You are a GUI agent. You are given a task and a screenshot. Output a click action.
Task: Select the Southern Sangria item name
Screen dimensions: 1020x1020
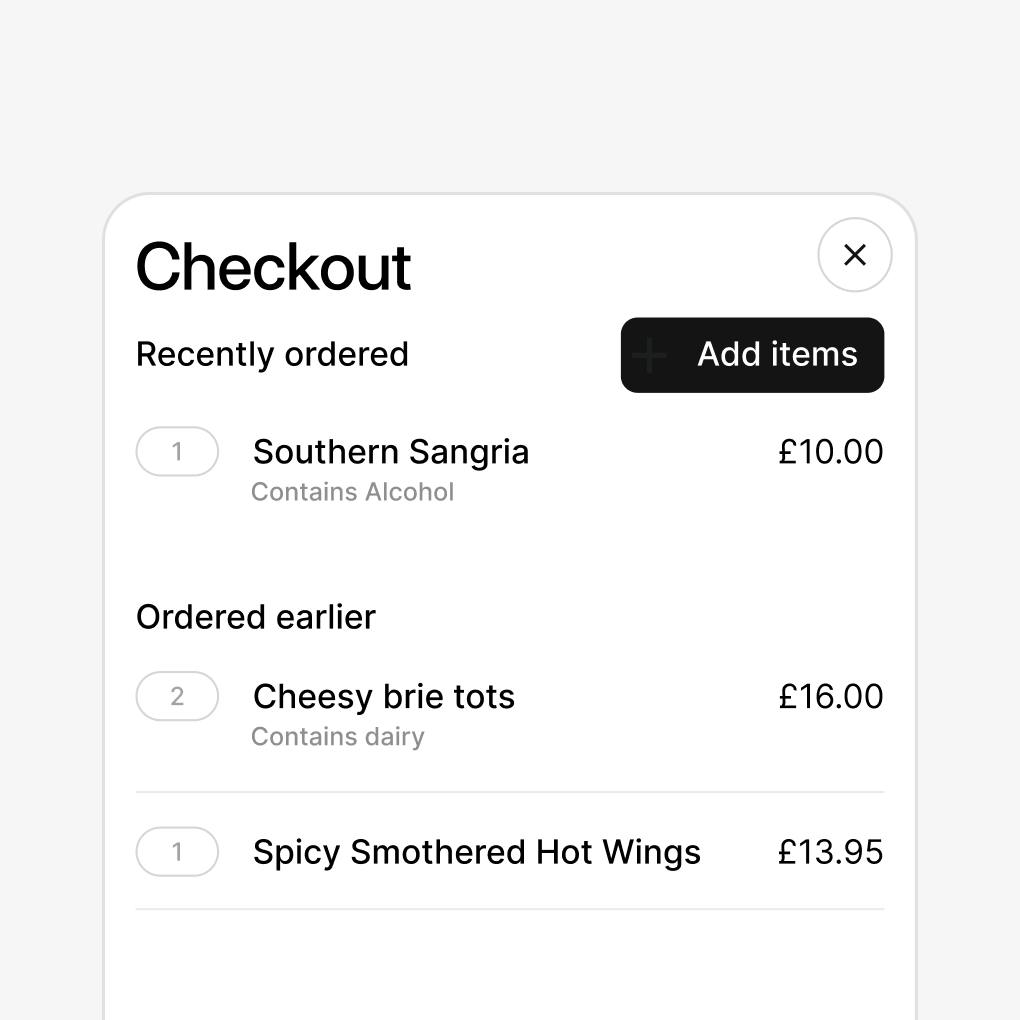click(390, 452)
